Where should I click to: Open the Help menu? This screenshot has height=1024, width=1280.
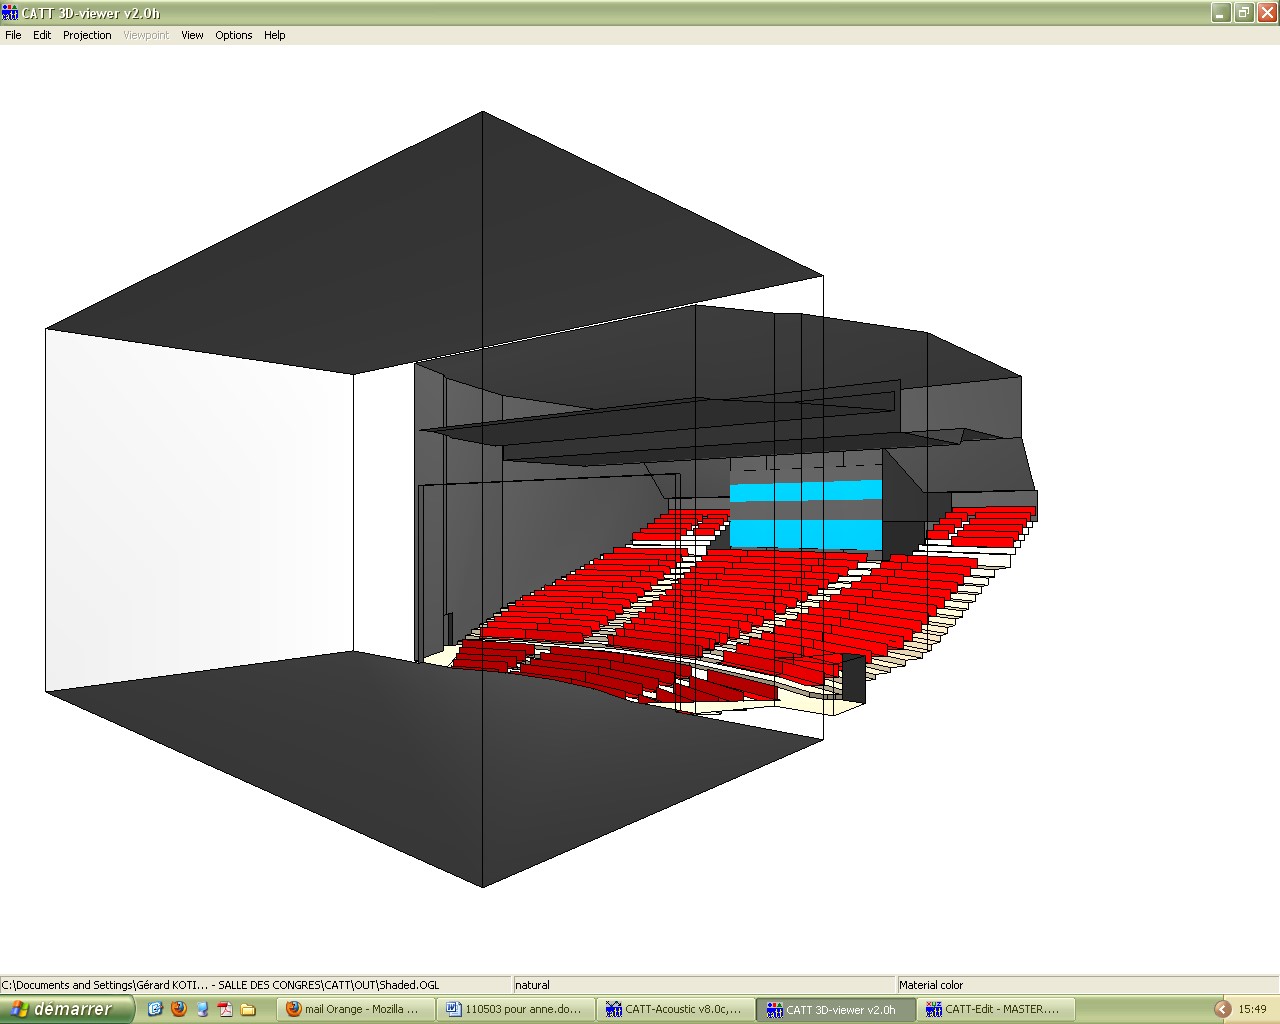274,35
